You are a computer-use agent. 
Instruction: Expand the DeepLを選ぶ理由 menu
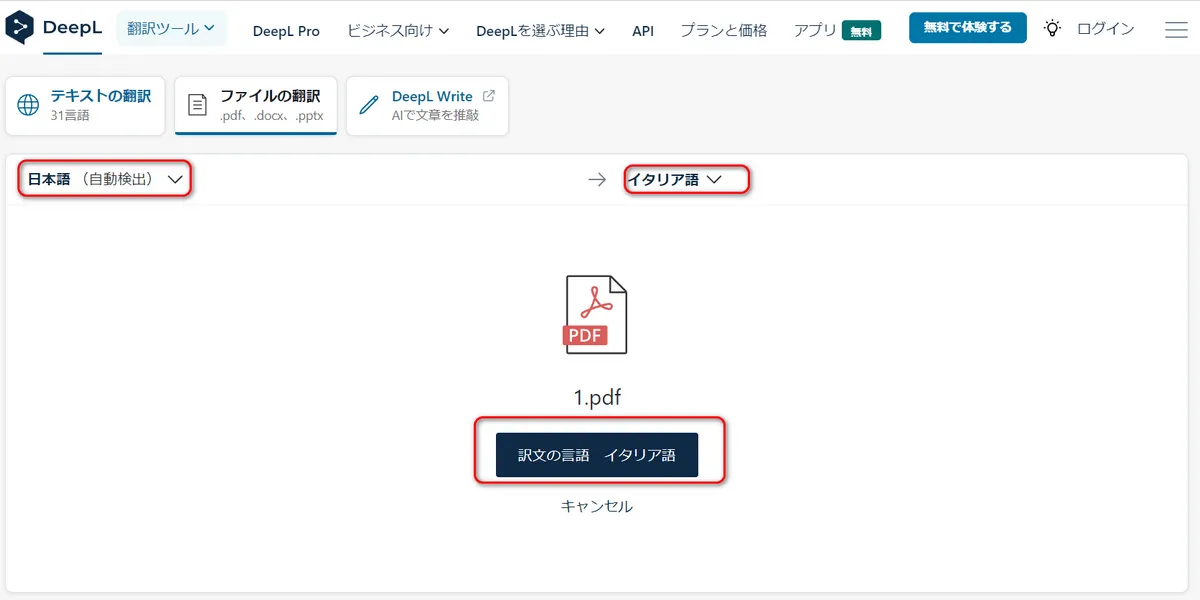pos(540,31)
